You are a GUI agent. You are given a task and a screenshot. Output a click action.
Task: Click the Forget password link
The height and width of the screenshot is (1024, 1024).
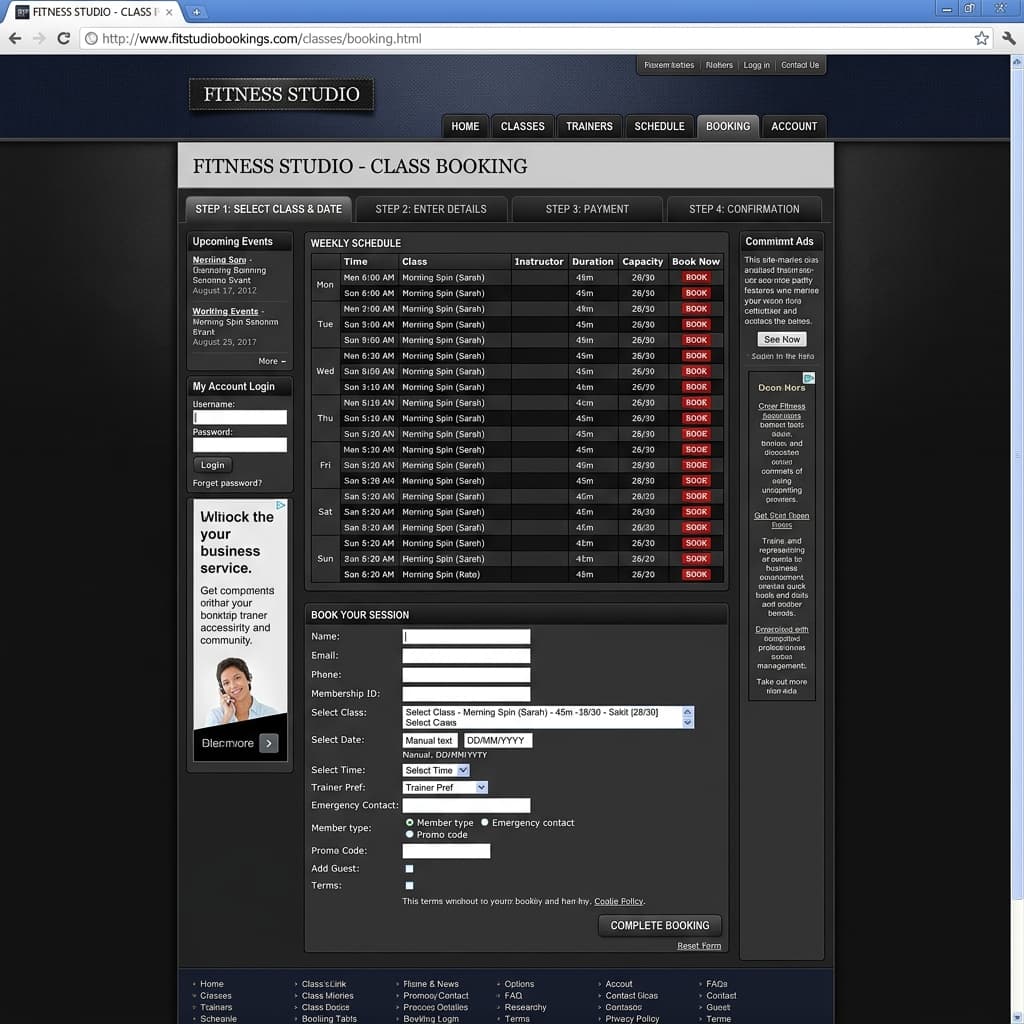227,483
